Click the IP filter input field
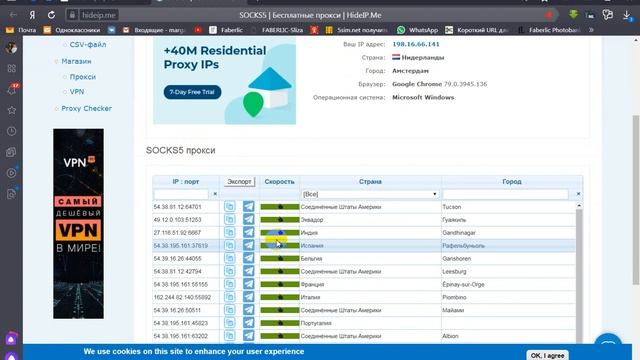640x360 pixels. [181, 194]
